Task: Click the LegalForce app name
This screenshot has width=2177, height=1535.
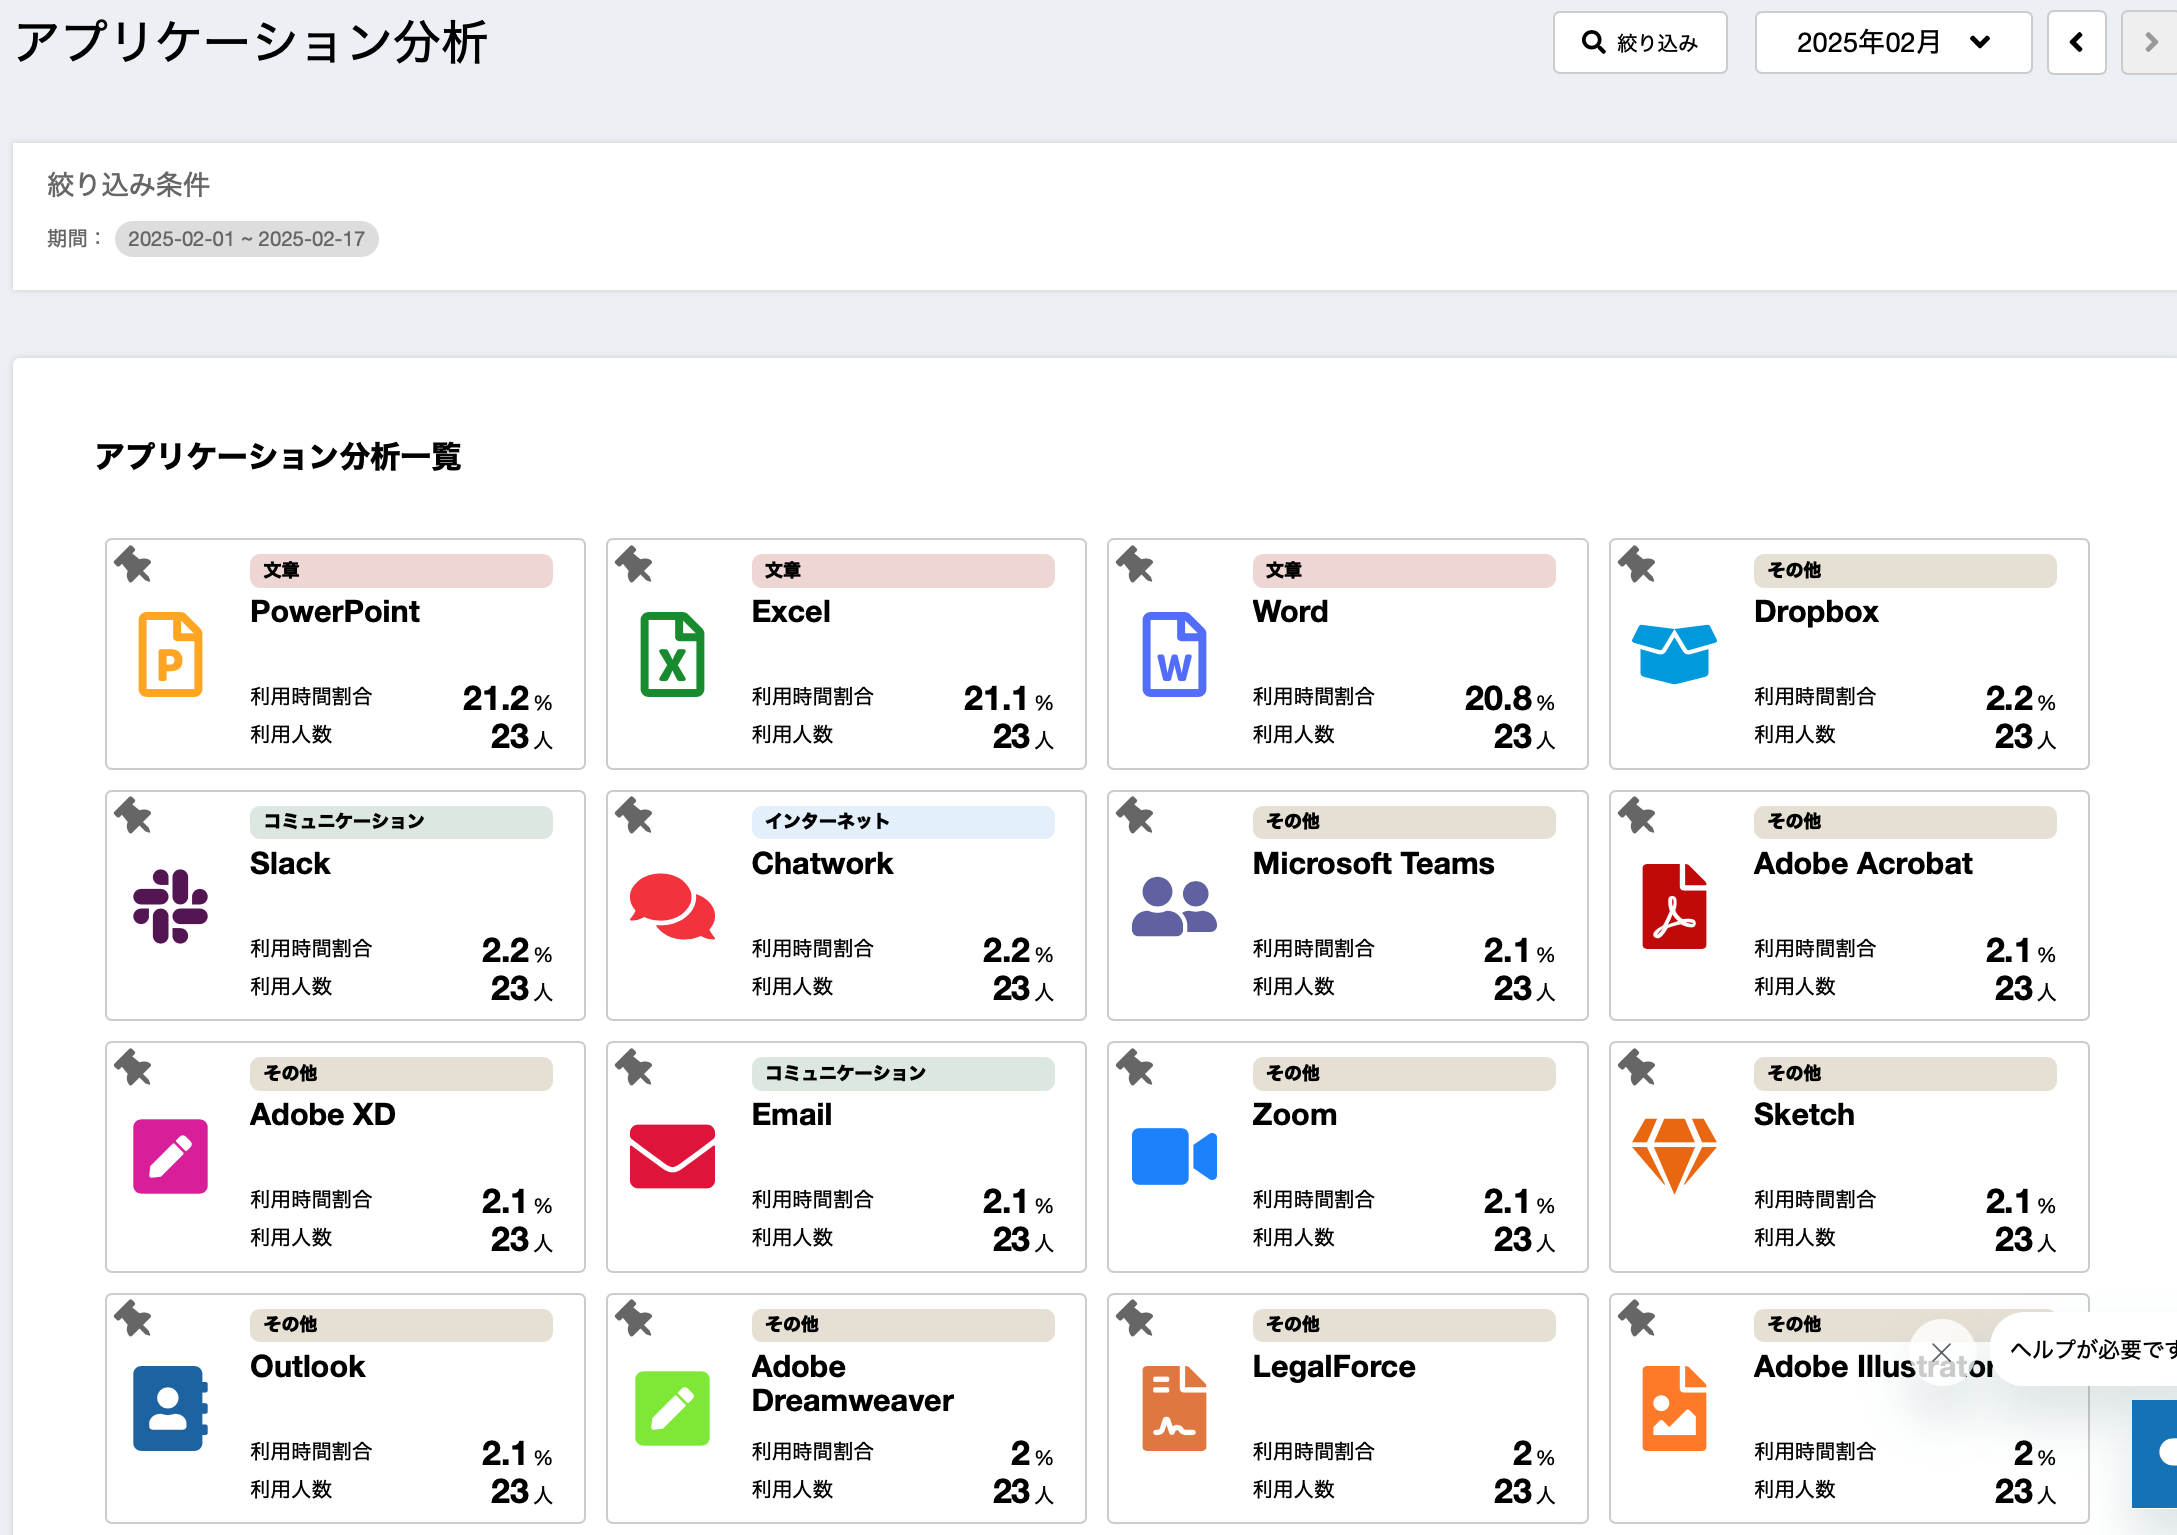Action: [1334, 1367]
